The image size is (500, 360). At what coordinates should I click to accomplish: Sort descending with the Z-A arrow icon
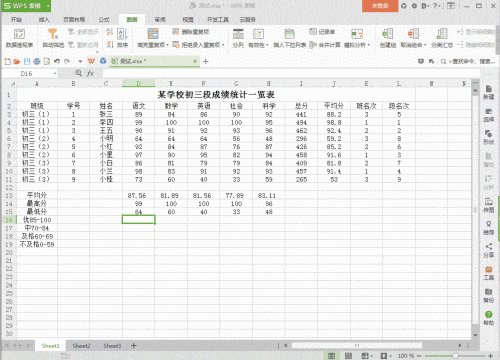[110, 44]
